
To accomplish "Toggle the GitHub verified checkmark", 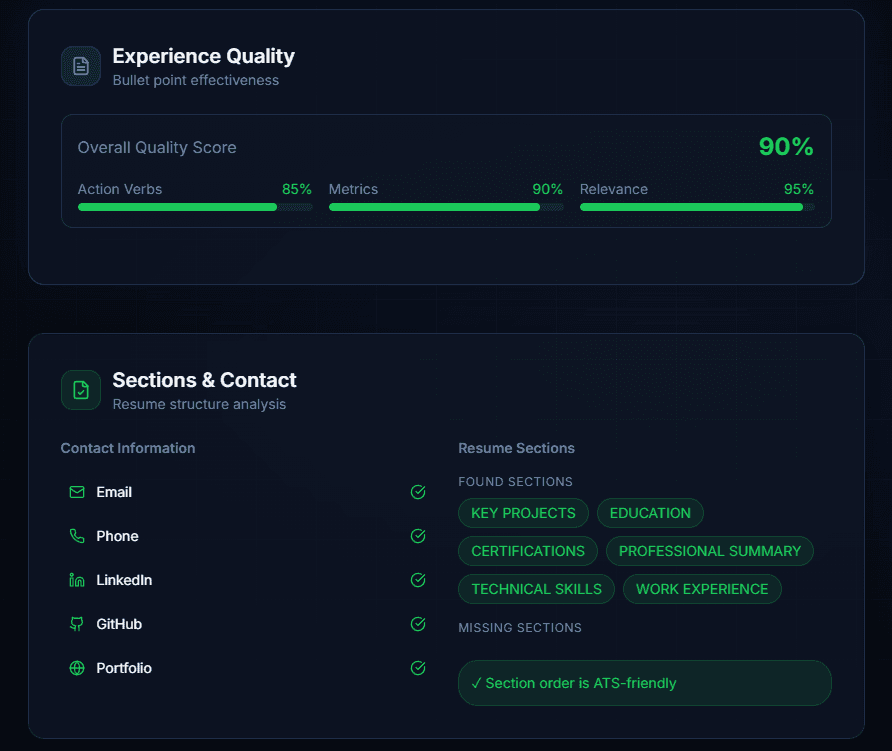I will (418, 624).
